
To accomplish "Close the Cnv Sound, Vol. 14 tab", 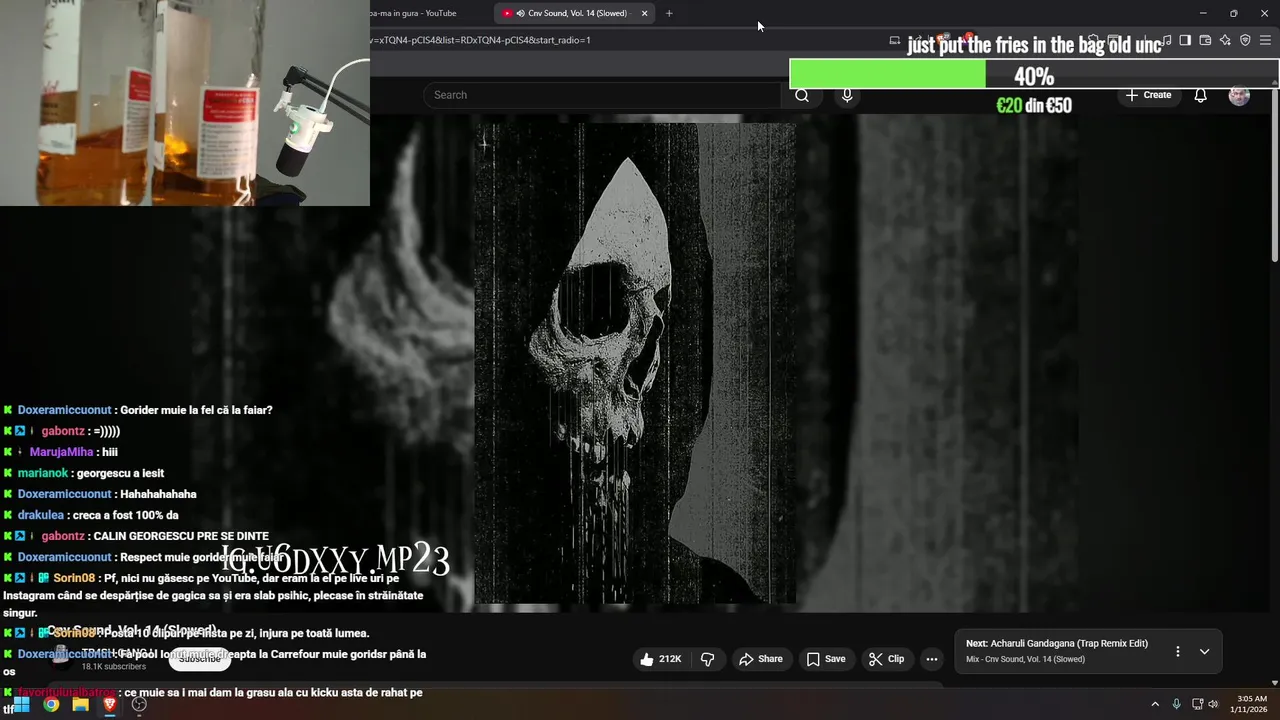I will pos(644,13).
